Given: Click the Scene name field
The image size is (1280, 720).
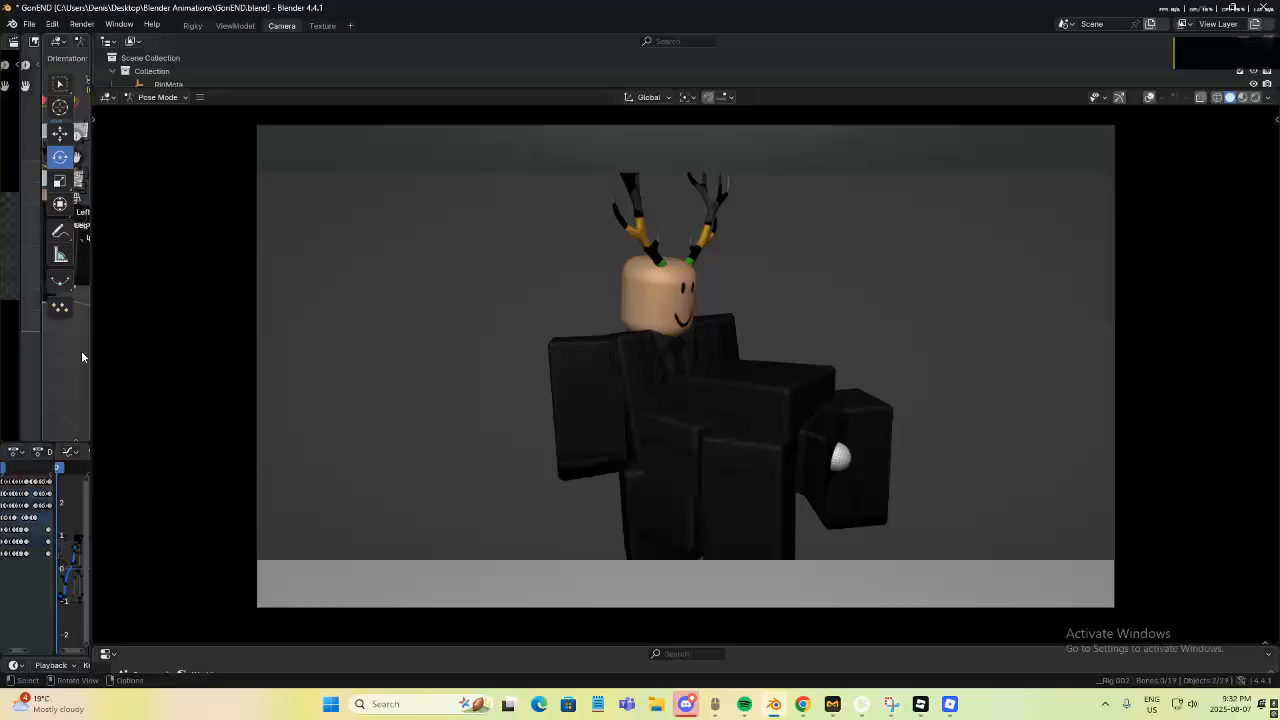Looking at the screenshot, I should [1103, 24].
